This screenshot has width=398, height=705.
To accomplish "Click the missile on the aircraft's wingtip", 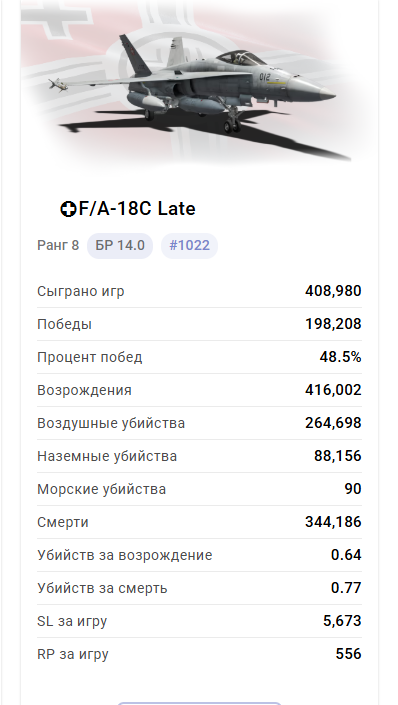I will tap(58, 84).
